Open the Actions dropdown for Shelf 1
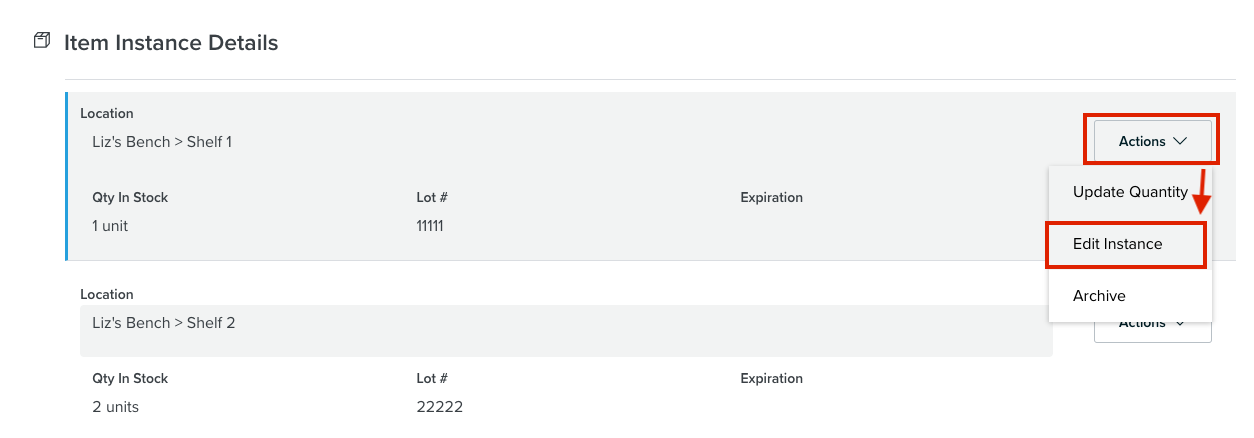This screenshot has height=438, width=1254. [x=1152, y=141]
